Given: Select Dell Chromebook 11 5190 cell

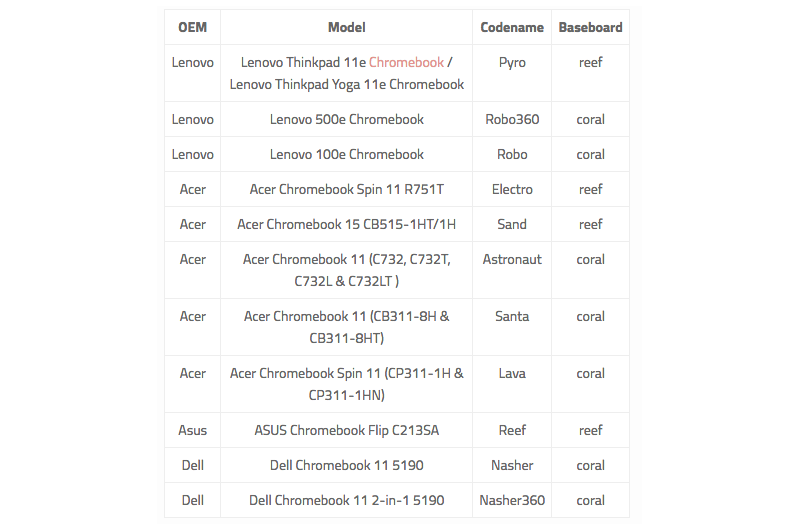Looking at the screenshot, I should (x=346, y=465).
